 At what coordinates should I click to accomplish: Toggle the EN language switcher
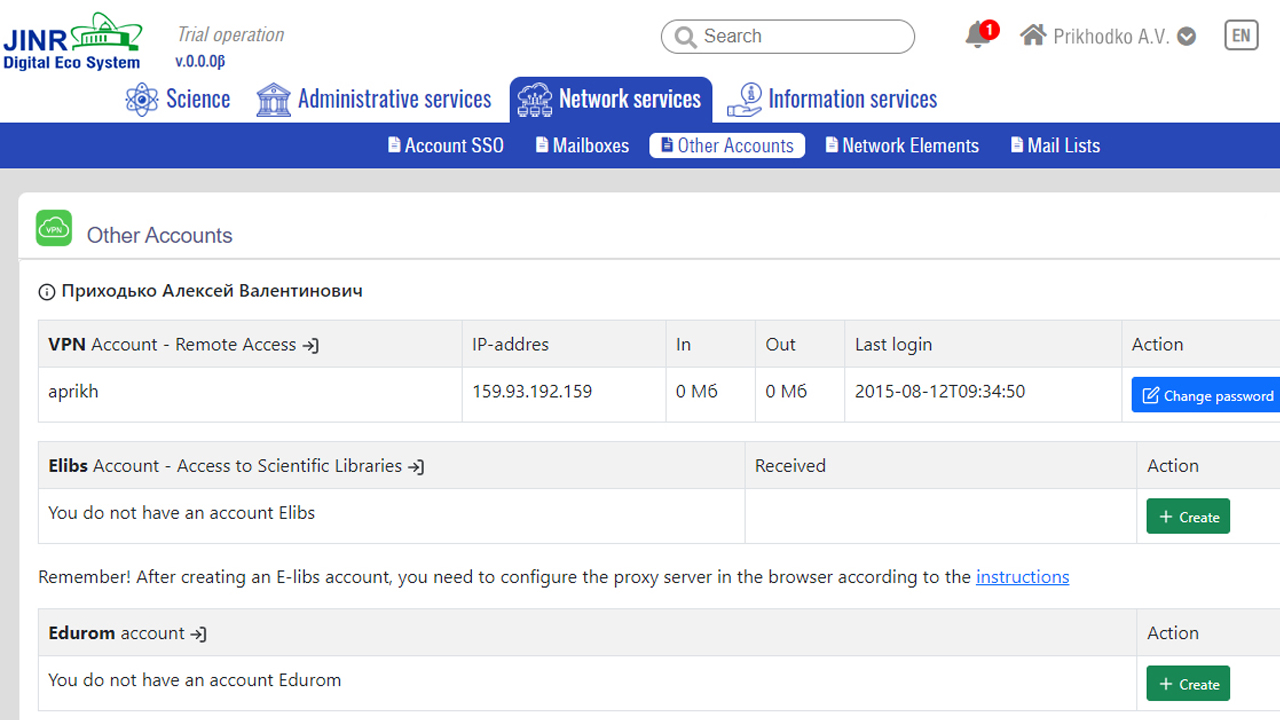pyautogui.click(x=1240, y=36)
